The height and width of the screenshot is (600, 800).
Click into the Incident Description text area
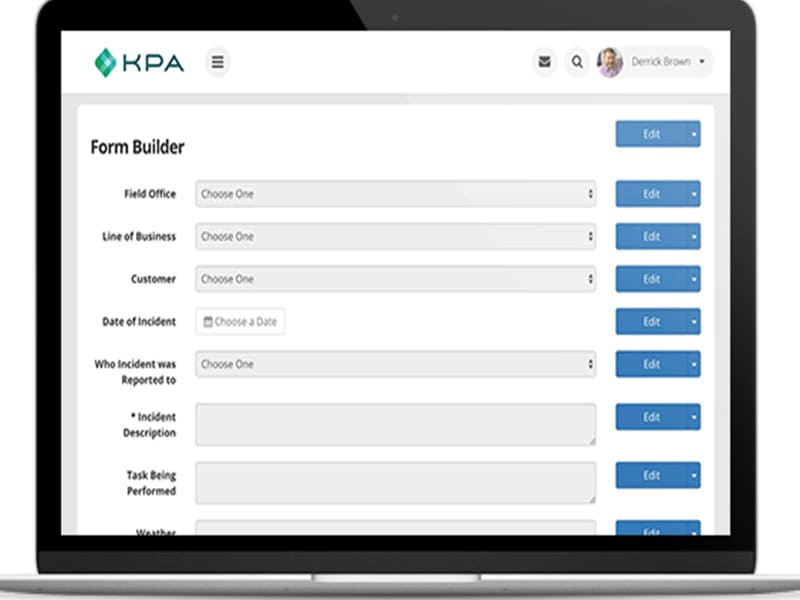pos(395,424)
